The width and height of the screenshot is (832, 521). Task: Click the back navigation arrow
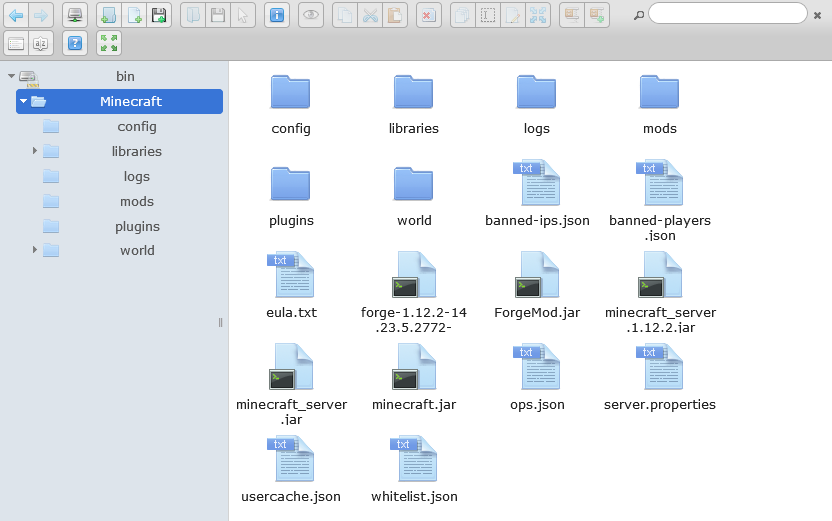click(x=16, y=15)
